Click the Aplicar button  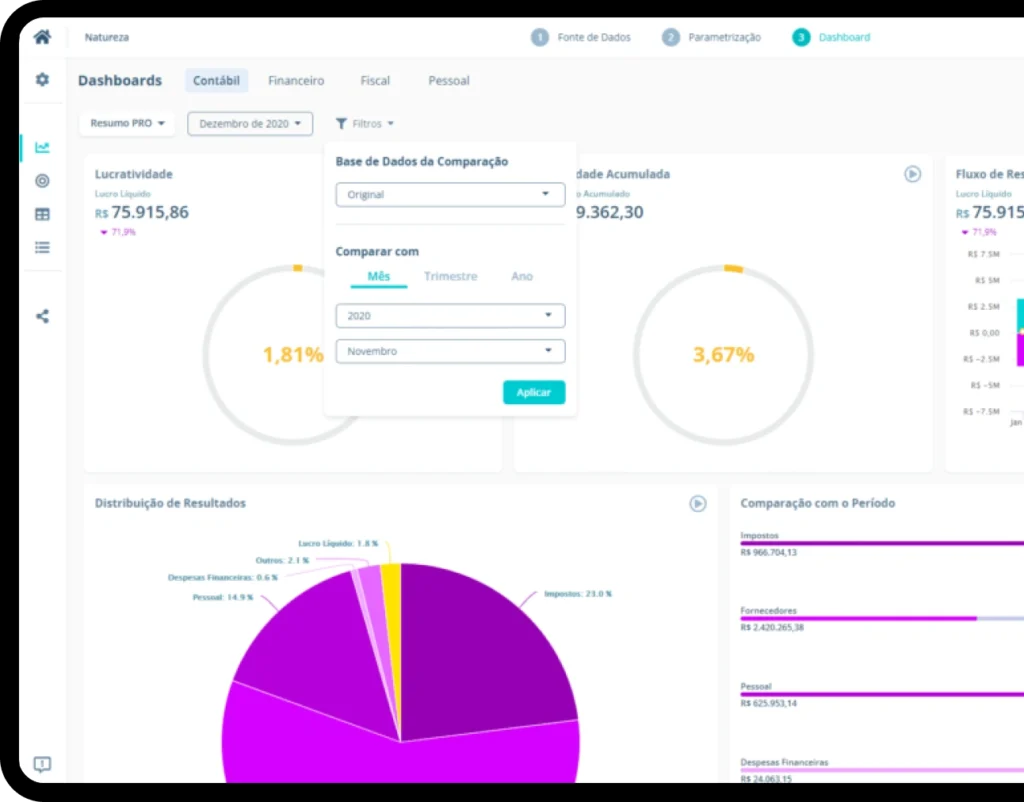pos(534,393)
